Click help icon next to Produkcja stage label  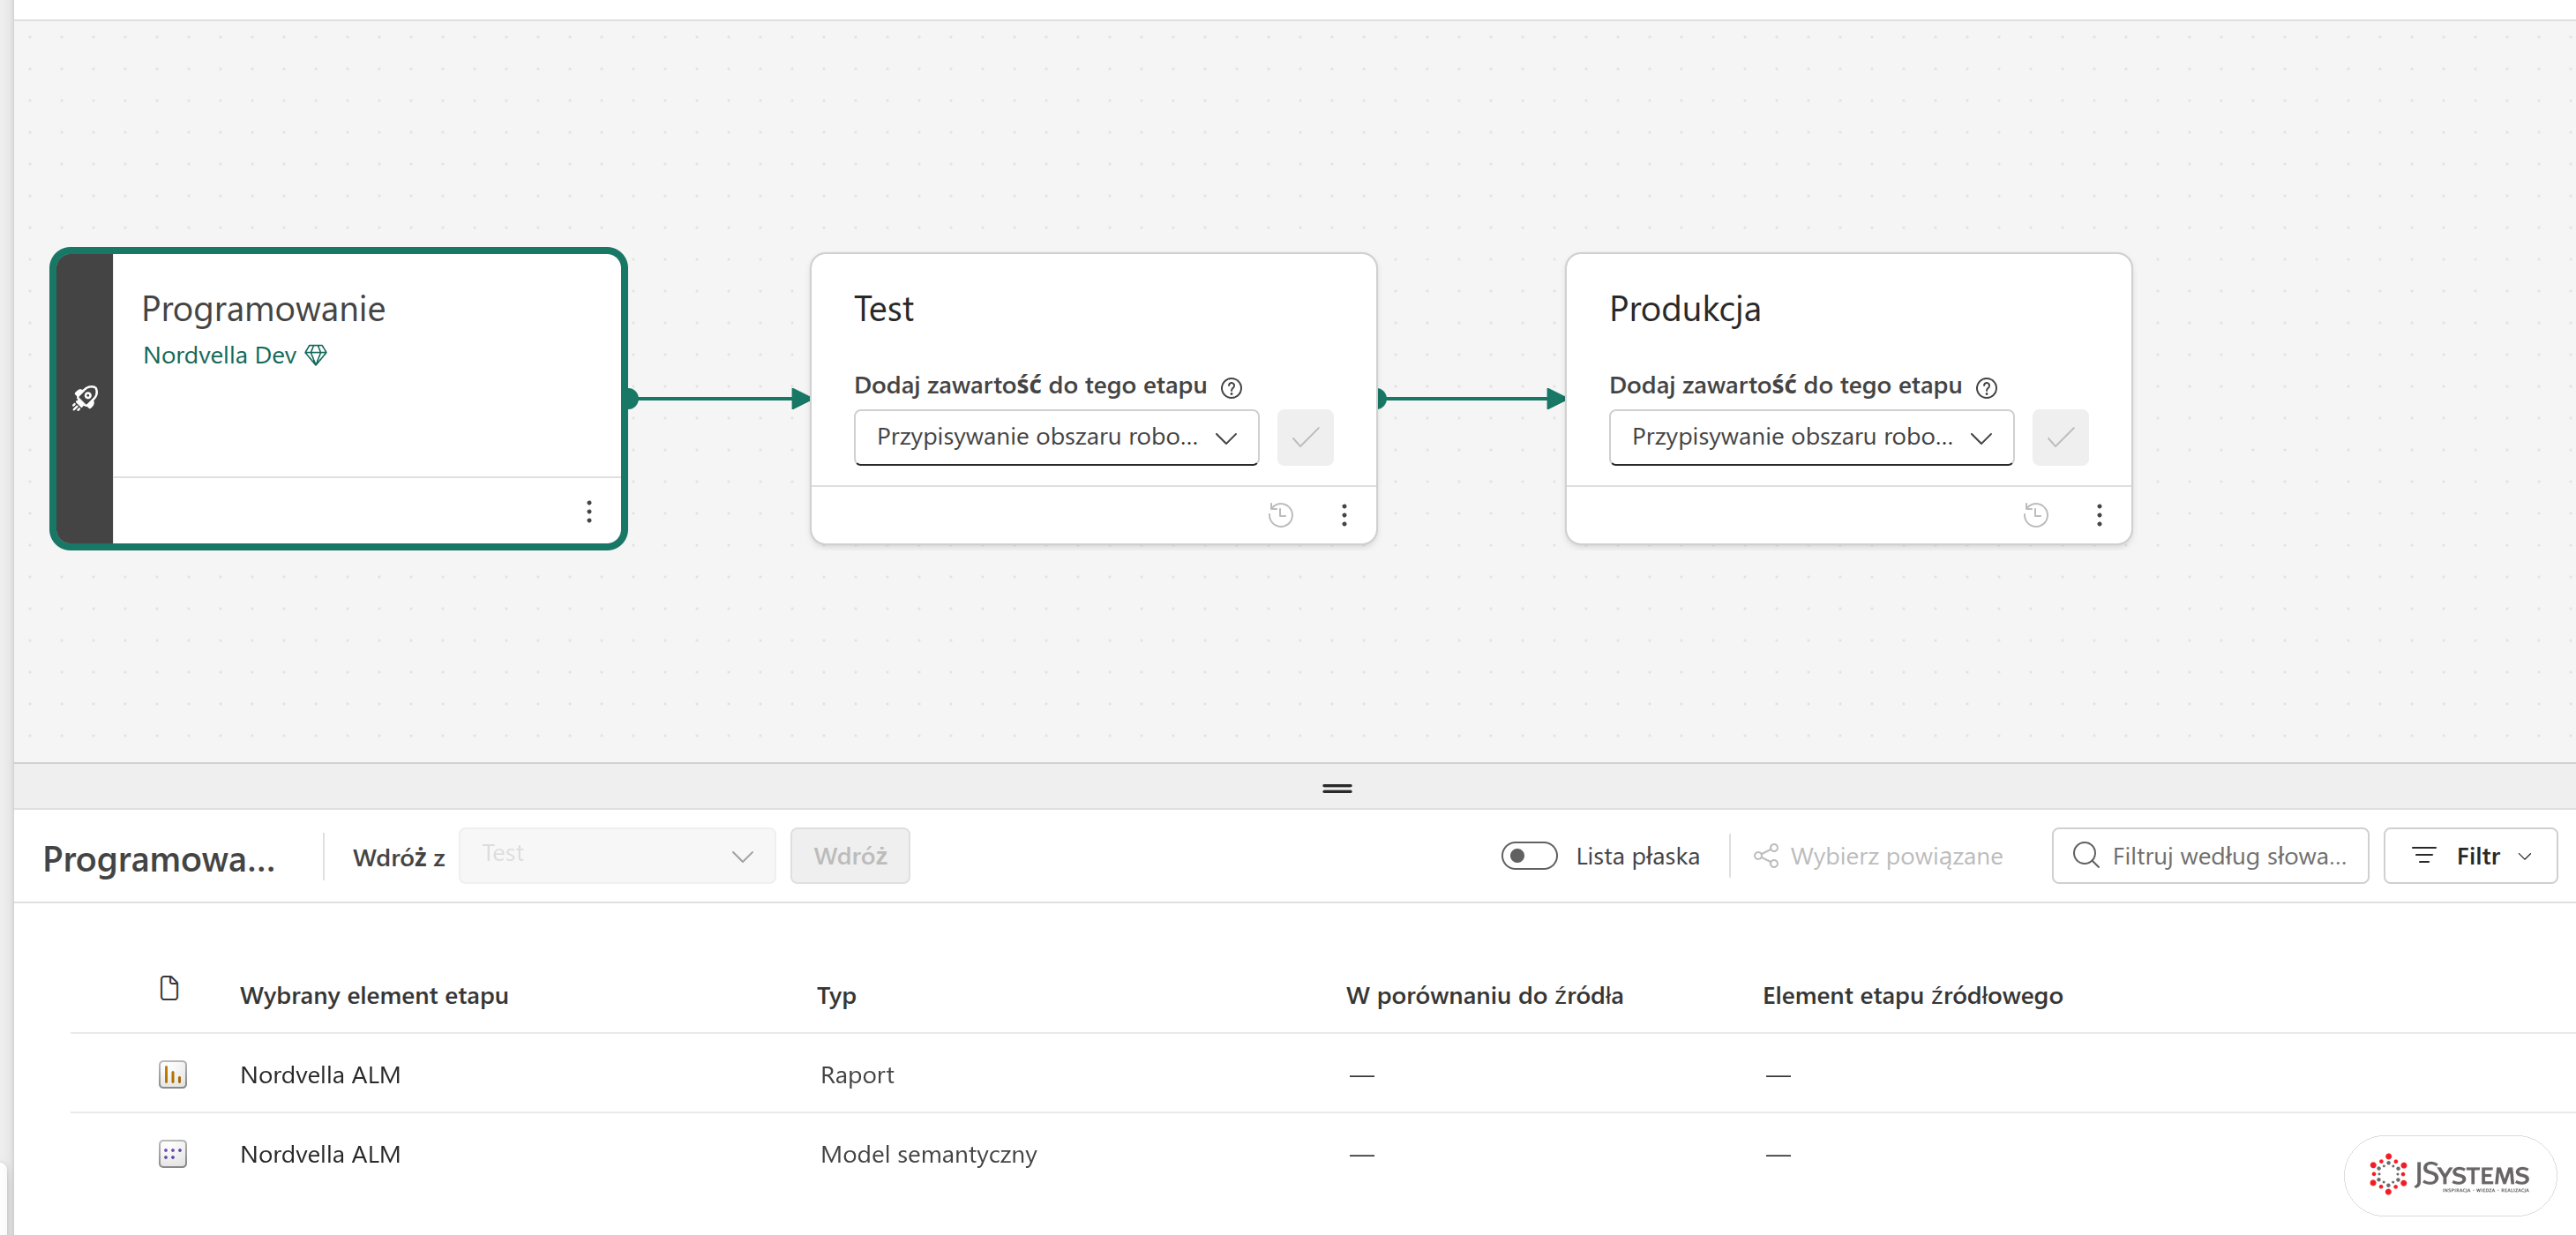(x=1986, y=387)
